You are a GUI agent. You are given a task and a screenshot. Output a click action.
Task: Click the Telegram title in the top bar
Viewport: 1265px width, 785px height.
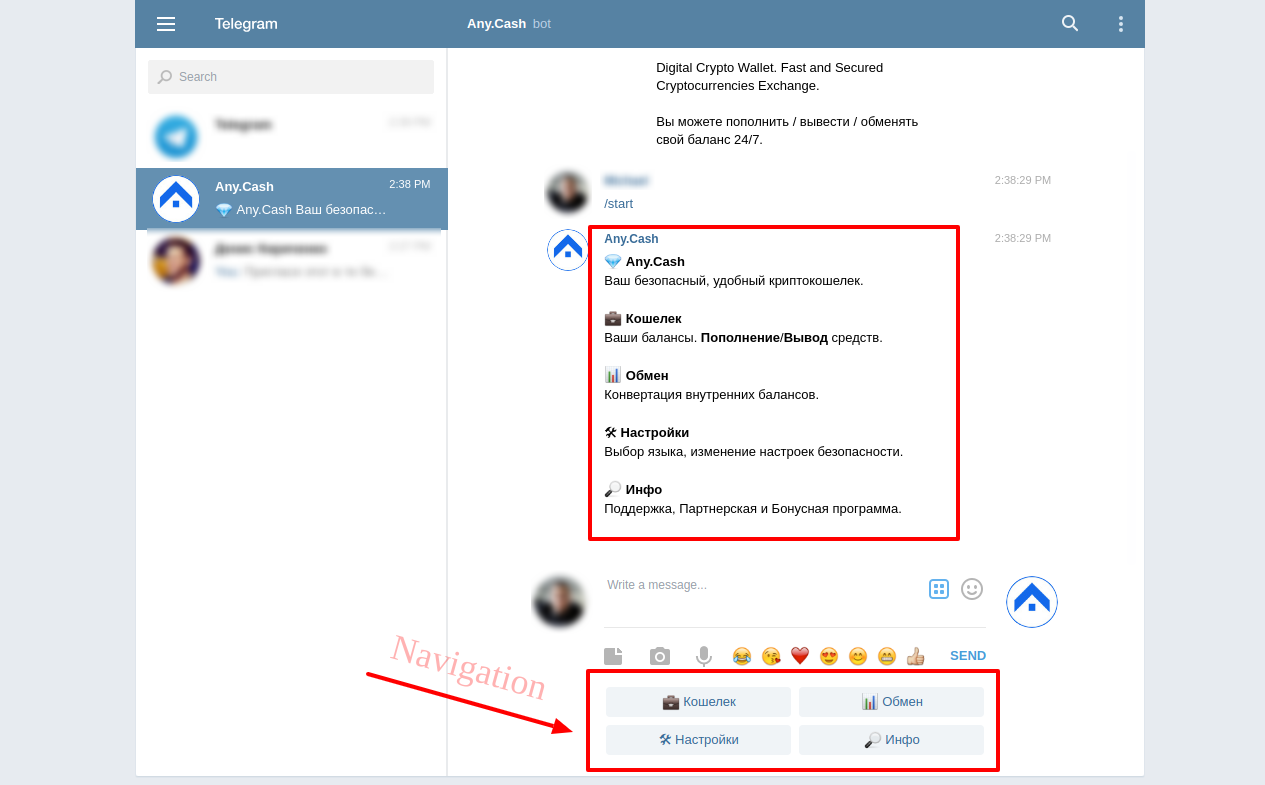coord(246,24)
